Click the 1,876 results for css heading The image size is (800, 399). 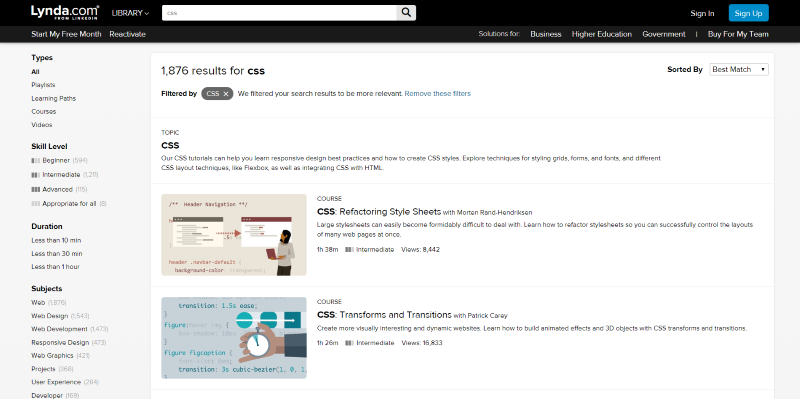tap(213, 71)
